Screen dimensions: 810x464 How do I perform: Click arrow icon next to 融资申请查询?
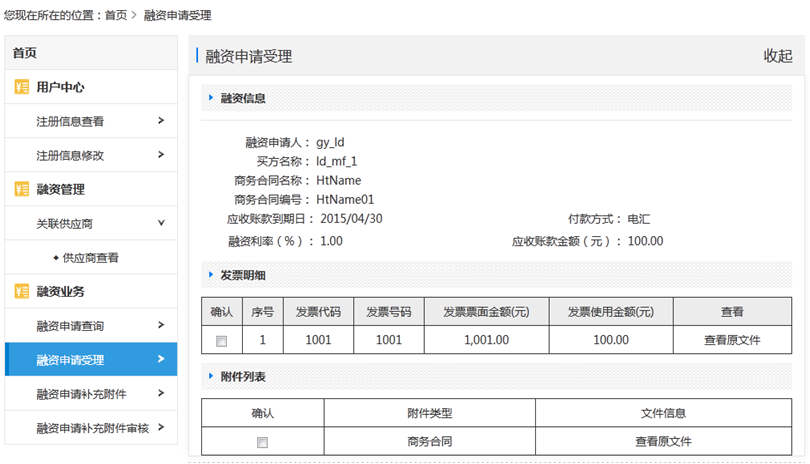[161, 325]
